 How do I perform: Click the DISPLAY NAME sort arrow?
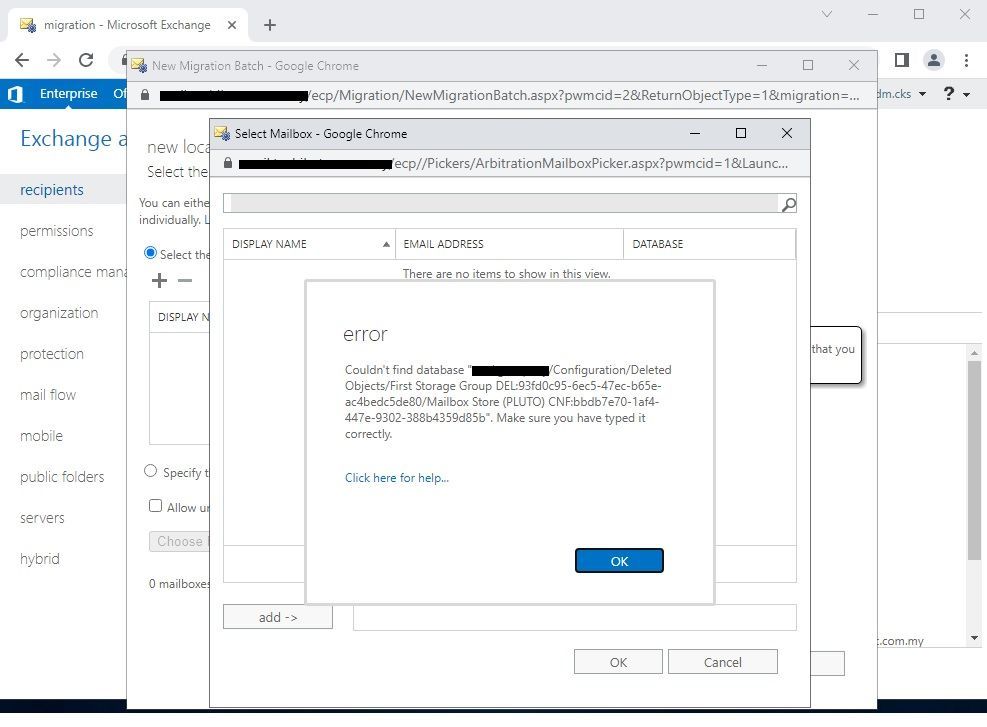386,243
